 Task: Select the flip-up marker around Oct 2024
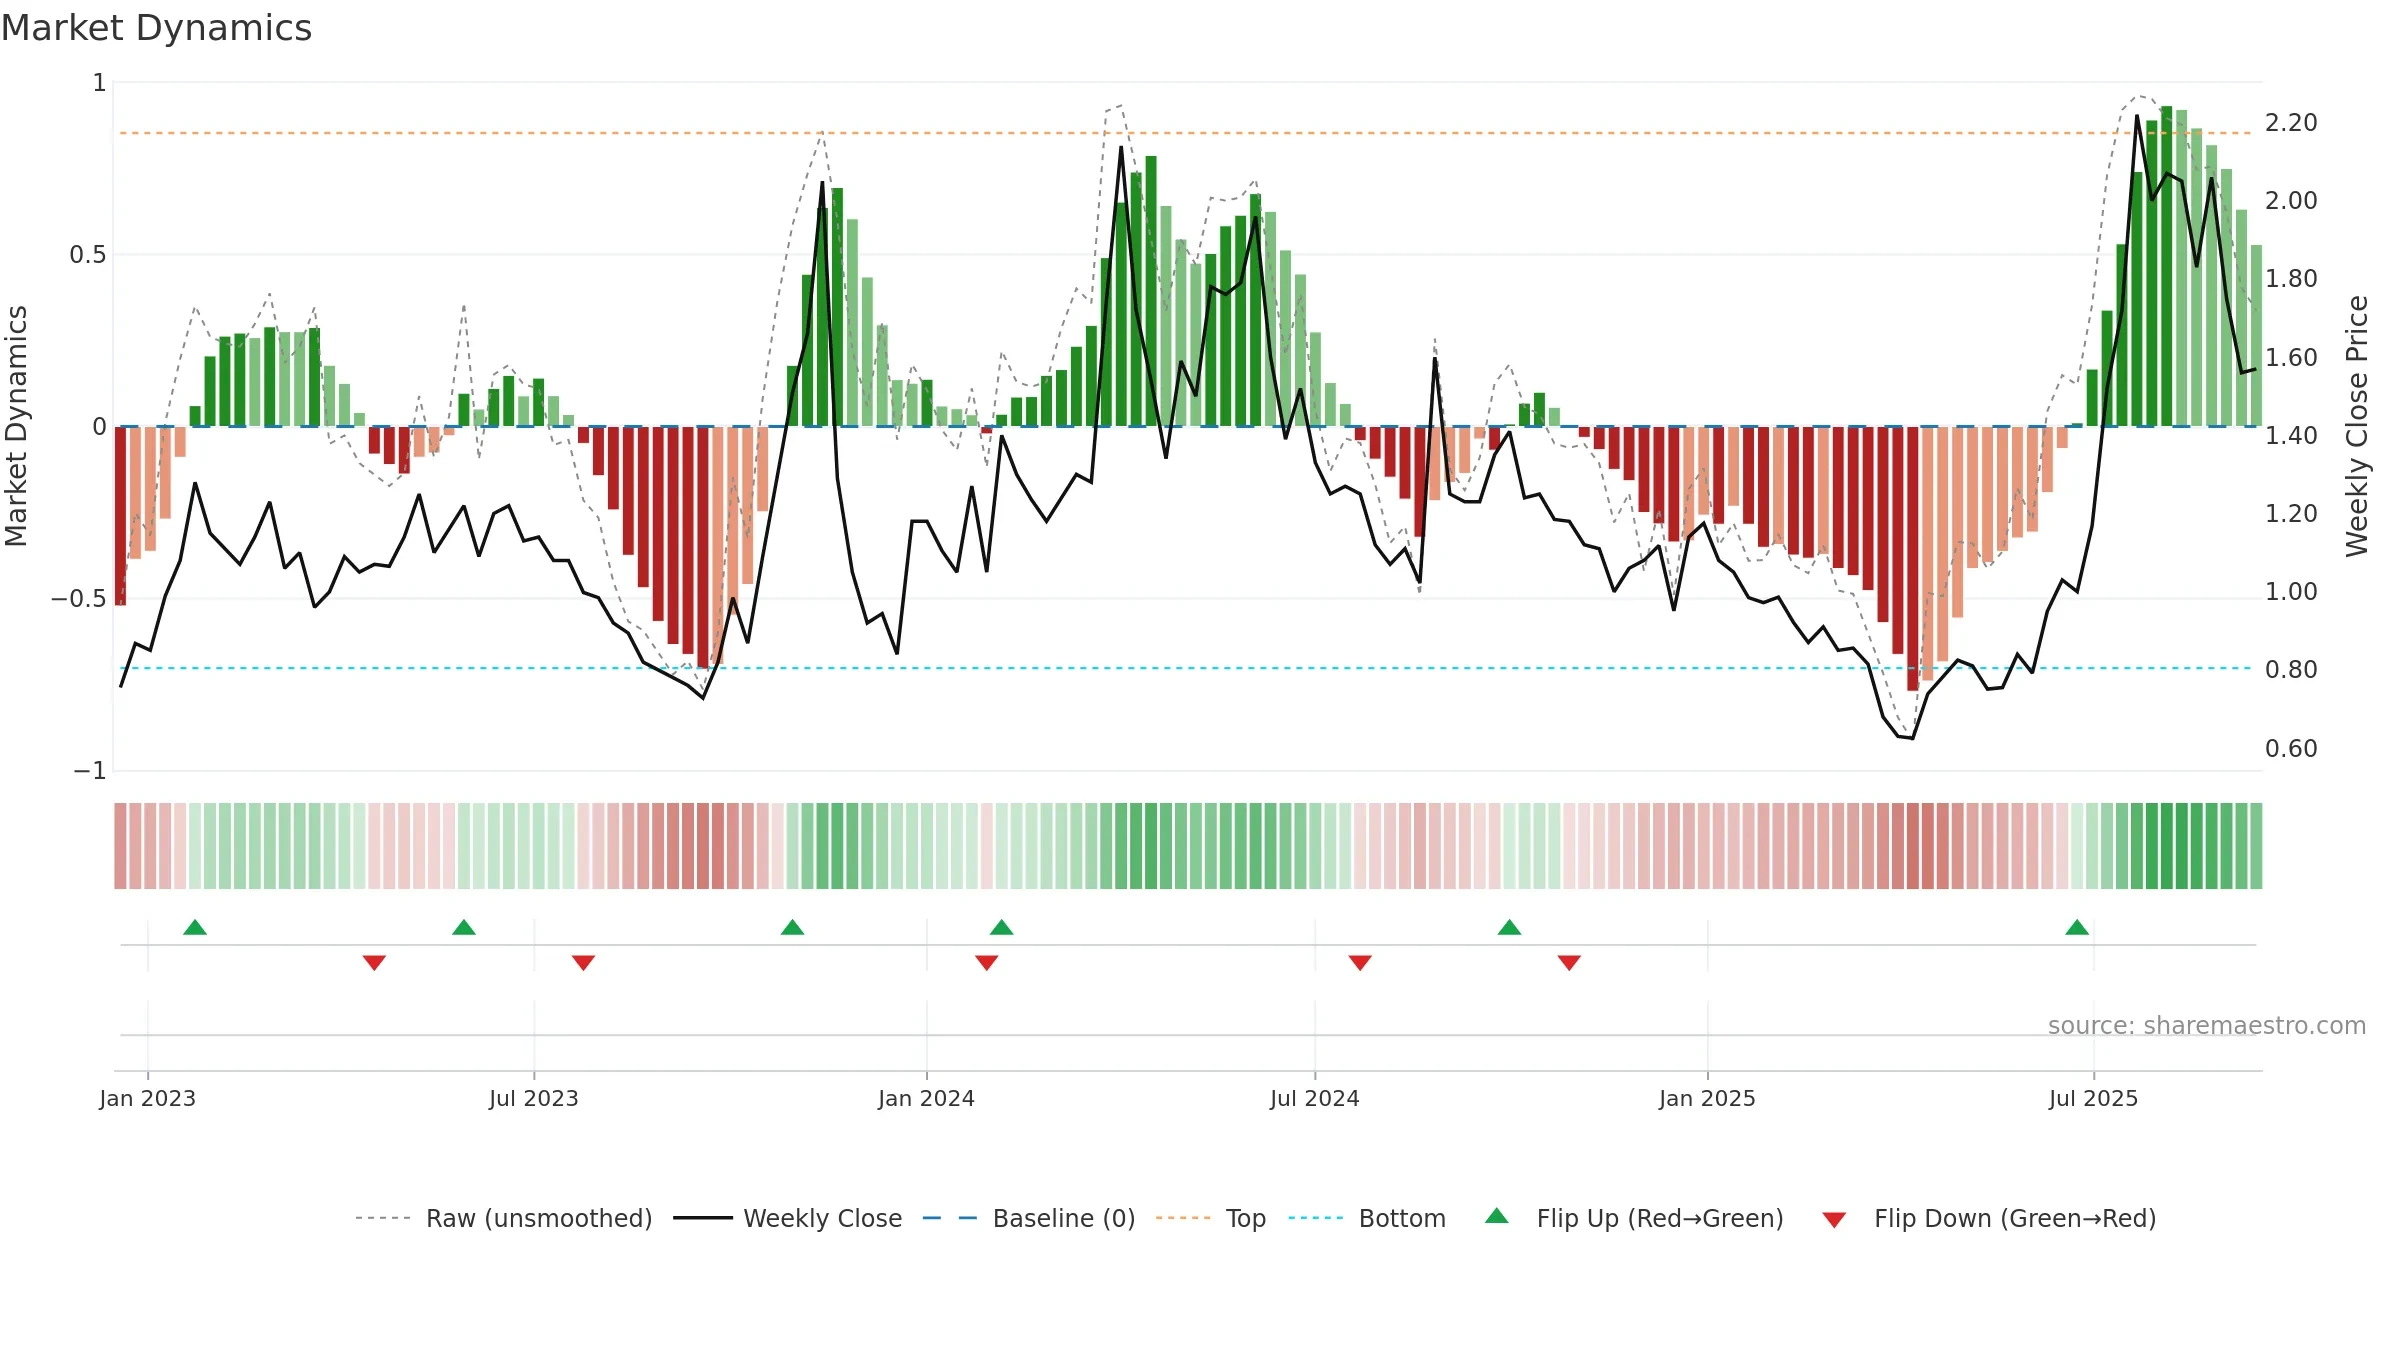pos(1510,927)
